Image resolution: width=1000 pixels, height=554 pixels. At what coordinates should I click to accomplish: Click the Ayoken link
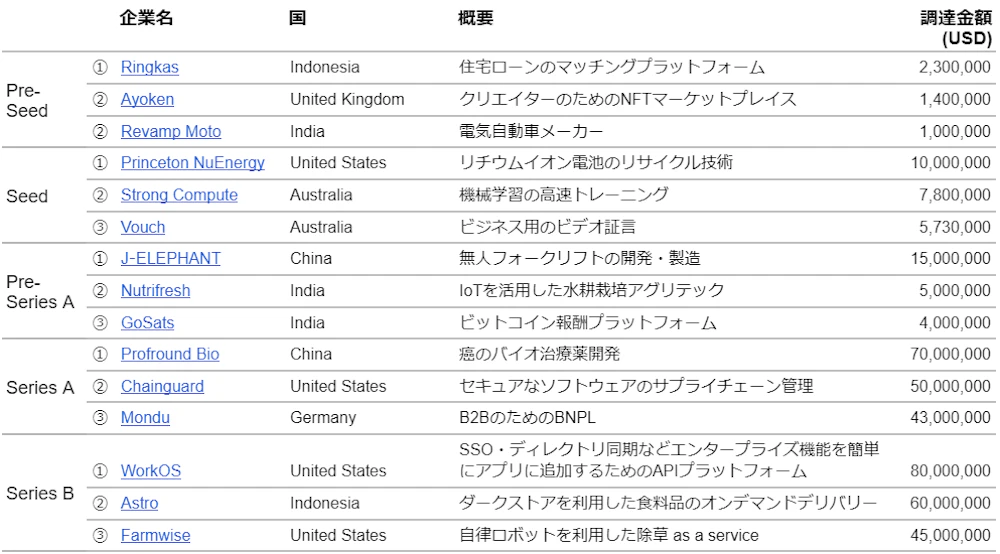coord(147,100)
